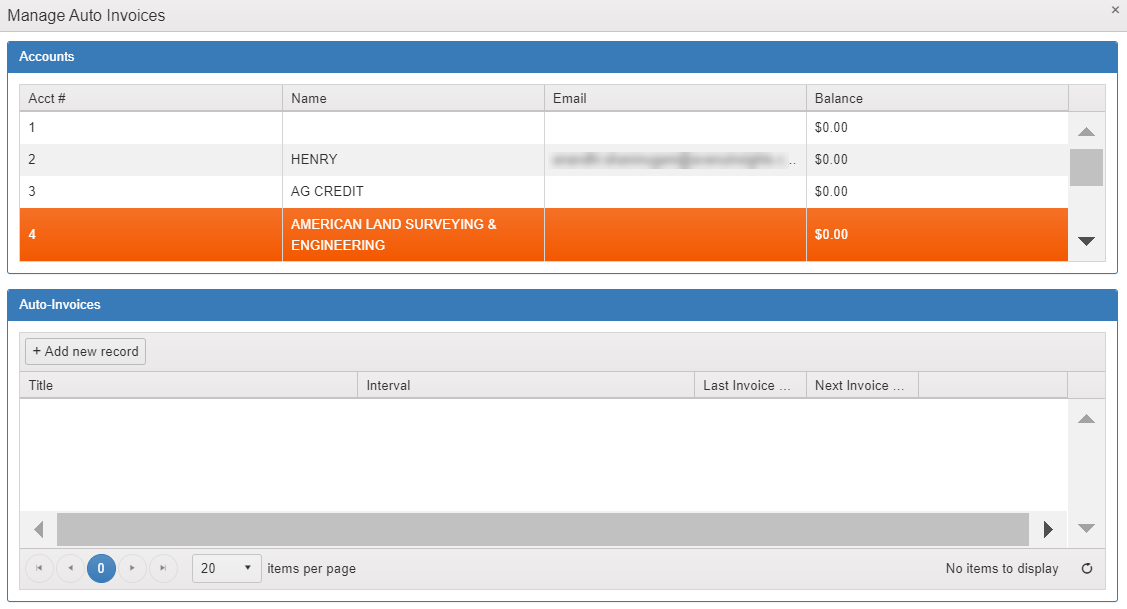
Task: Go to the previous page of auto-invoices
Action: (x=70, y=568)
